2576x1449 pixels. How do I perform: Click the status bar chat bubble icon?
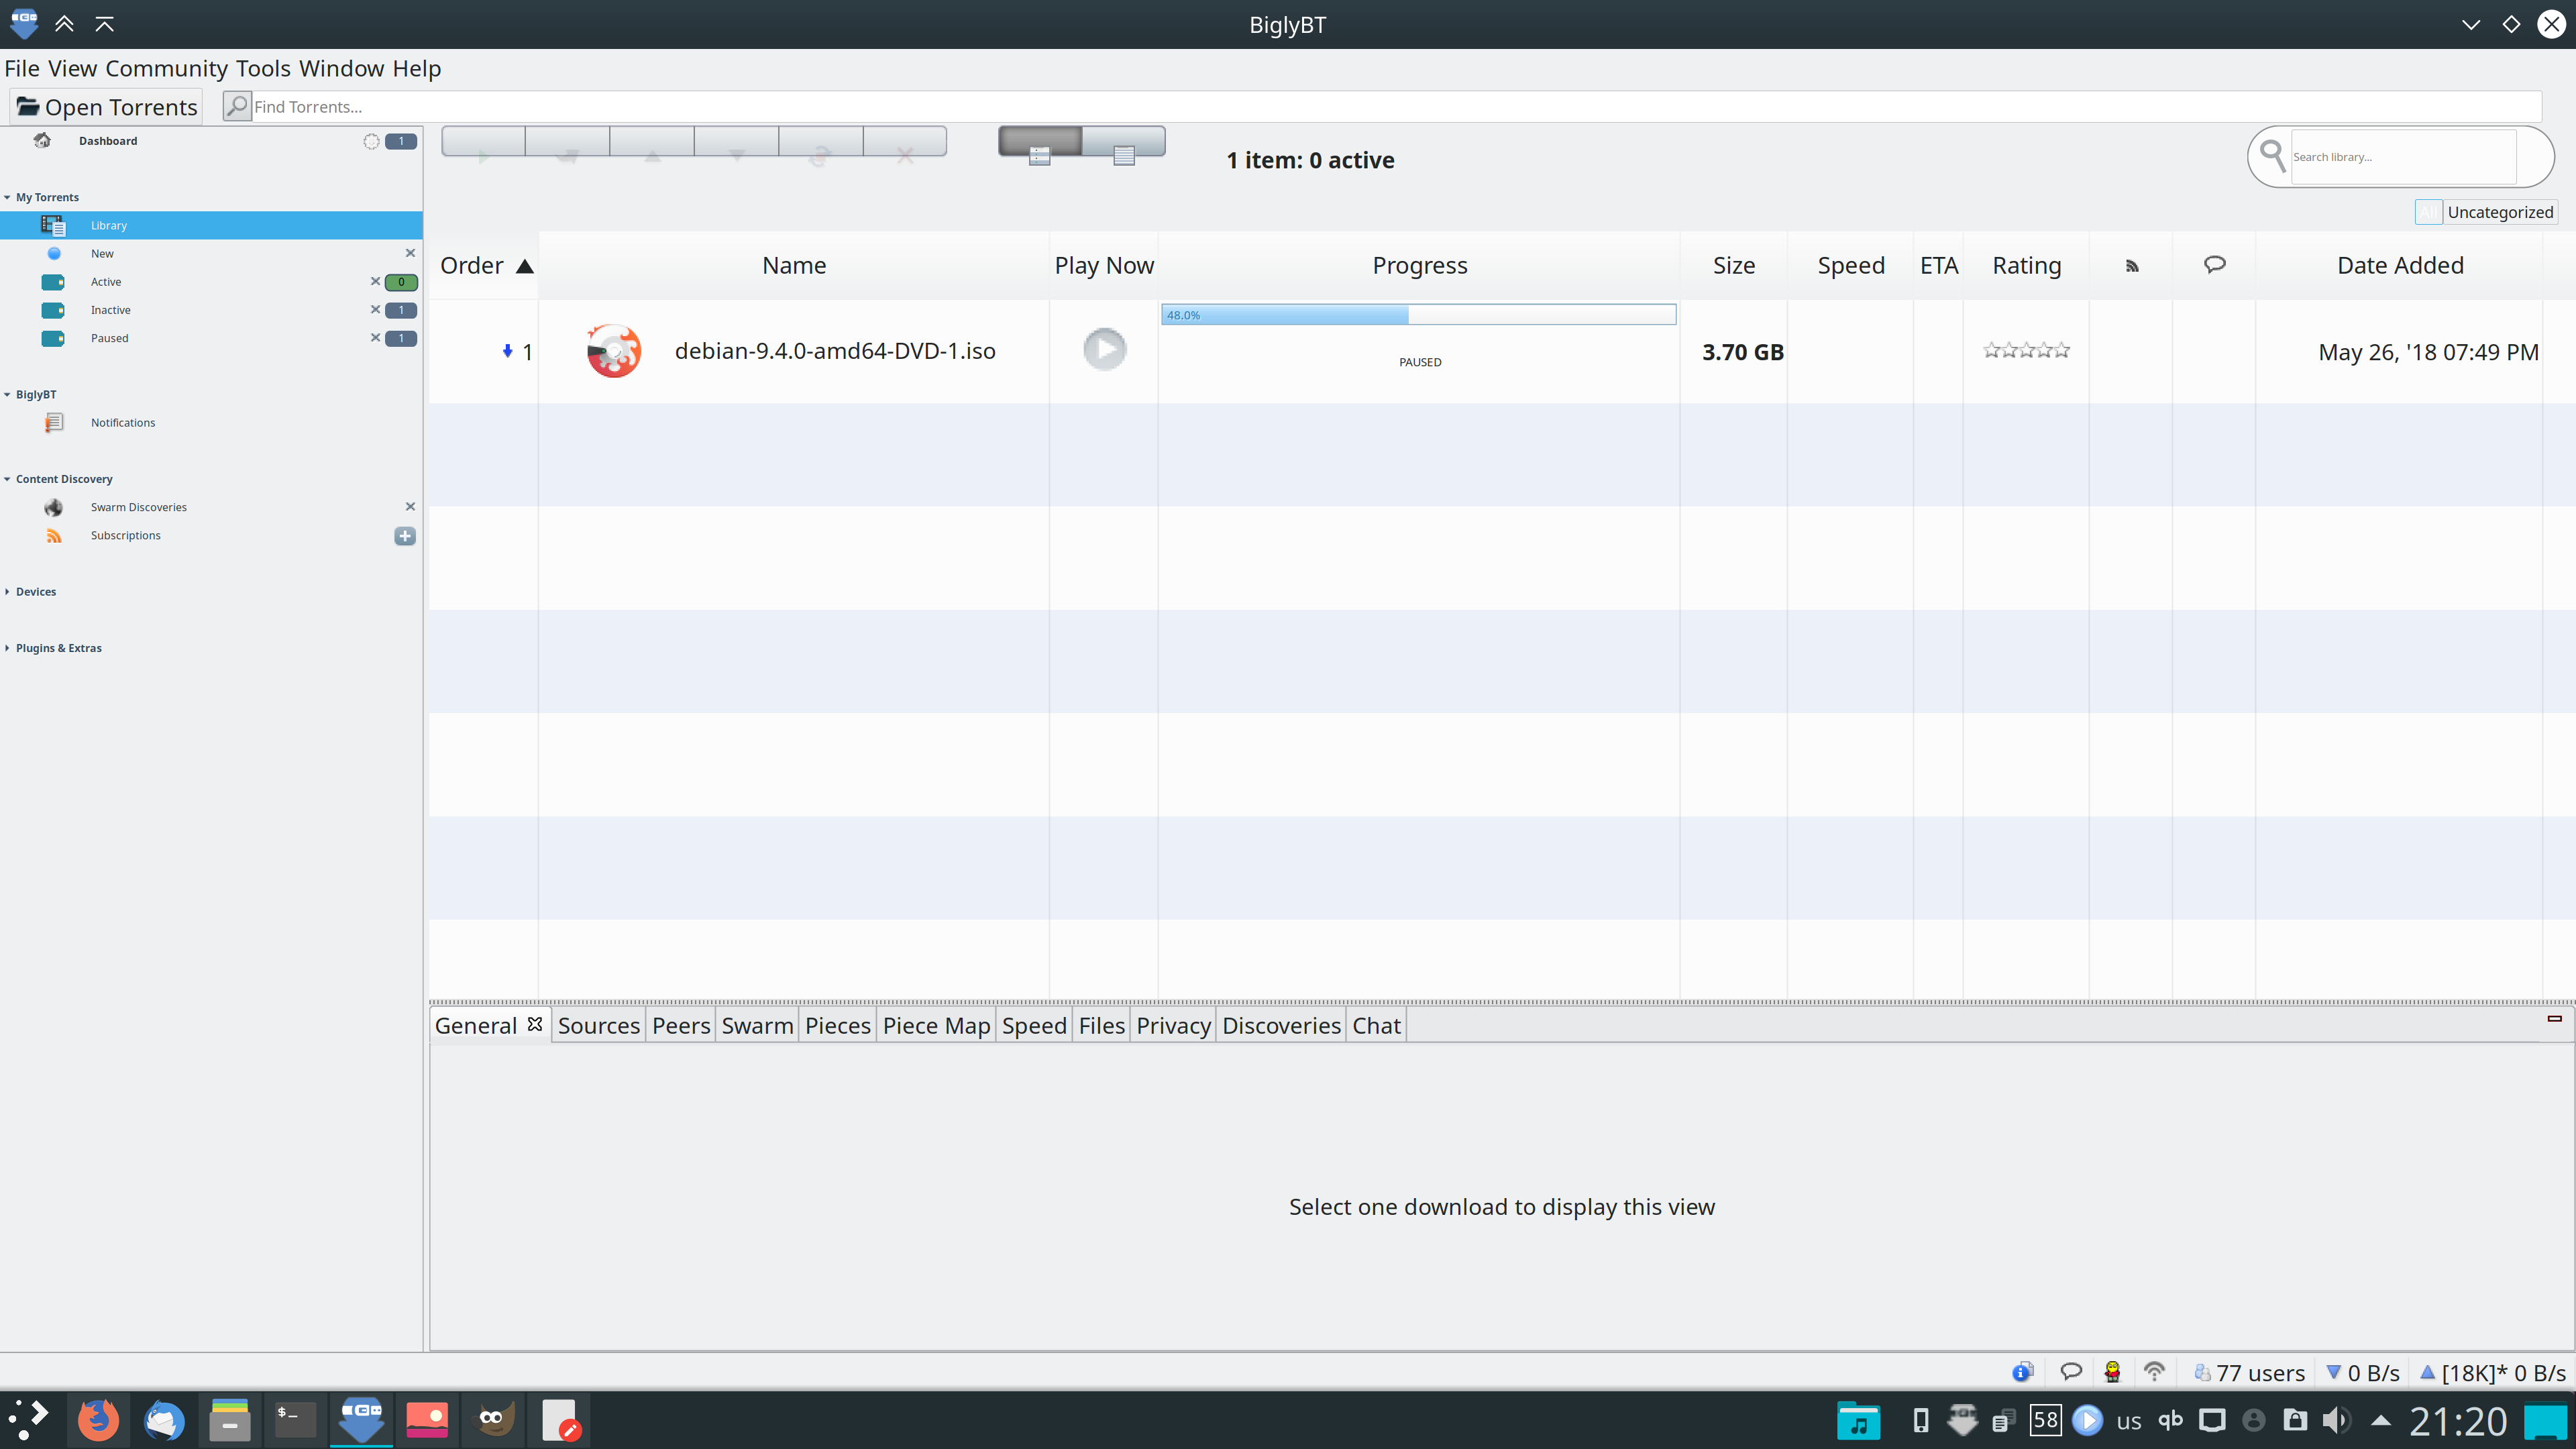(2071, 1372)
